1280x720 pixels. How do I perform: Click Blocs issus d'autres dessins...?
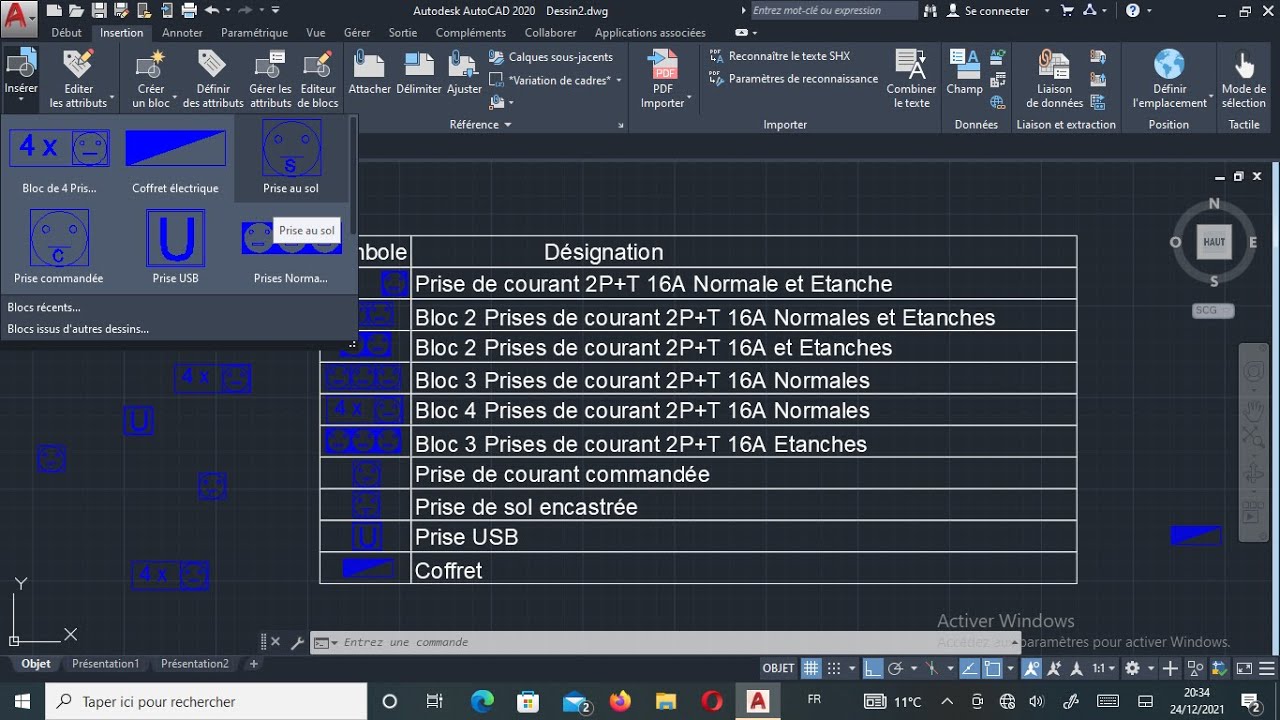[78, 329]
